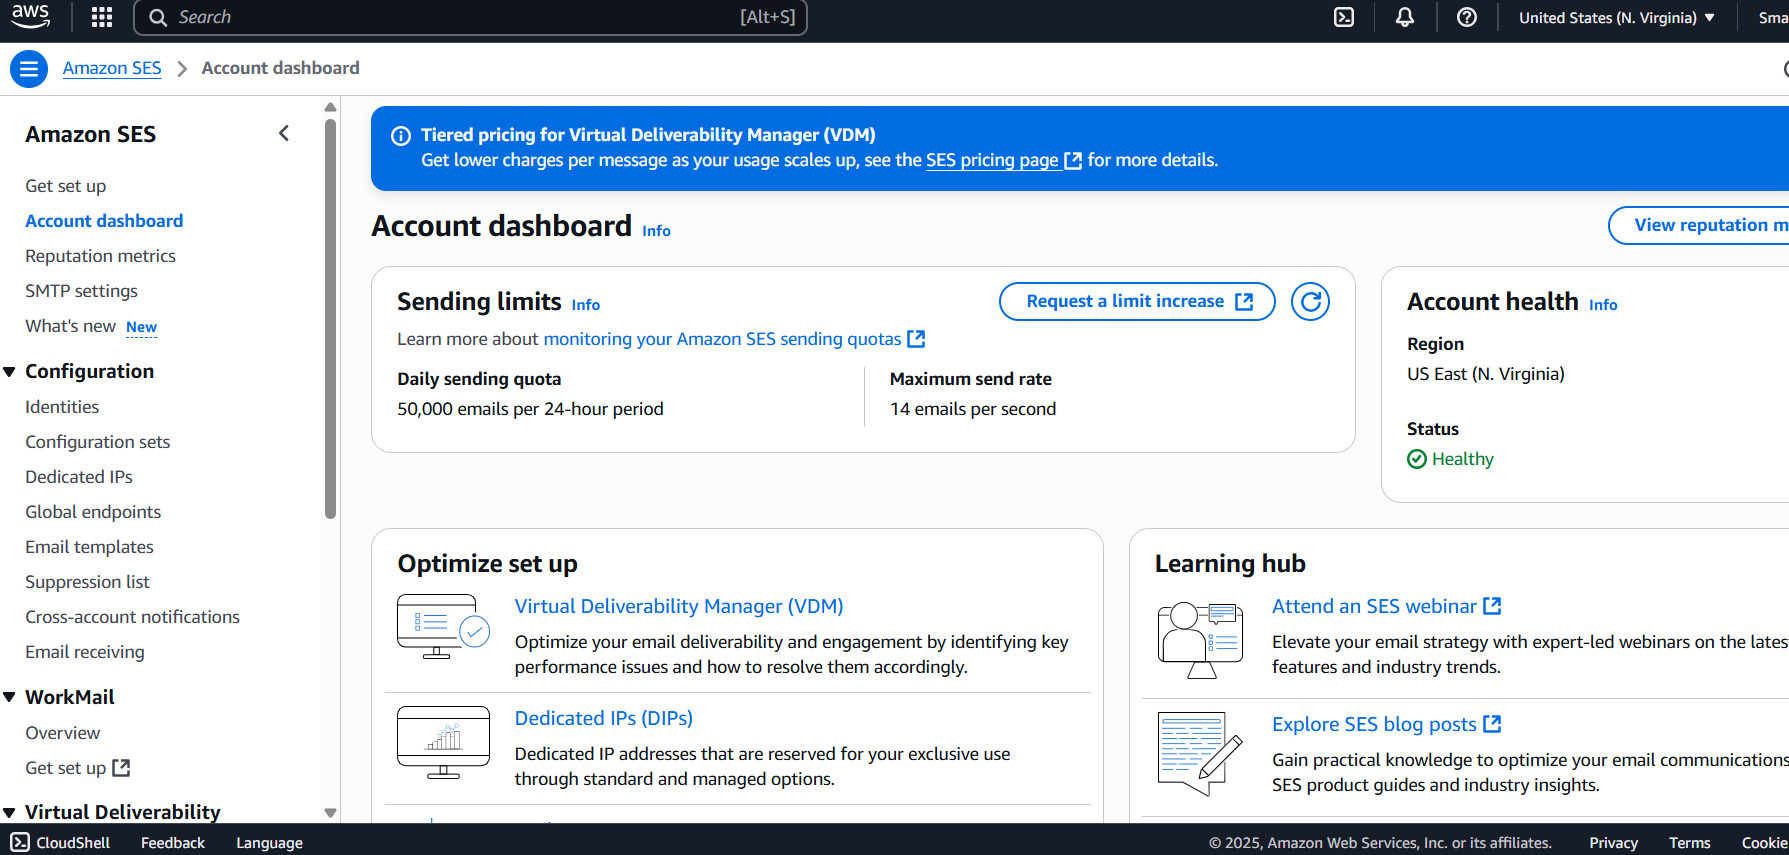
Task: Open Info link next to Sending limits
Action: 586,305
